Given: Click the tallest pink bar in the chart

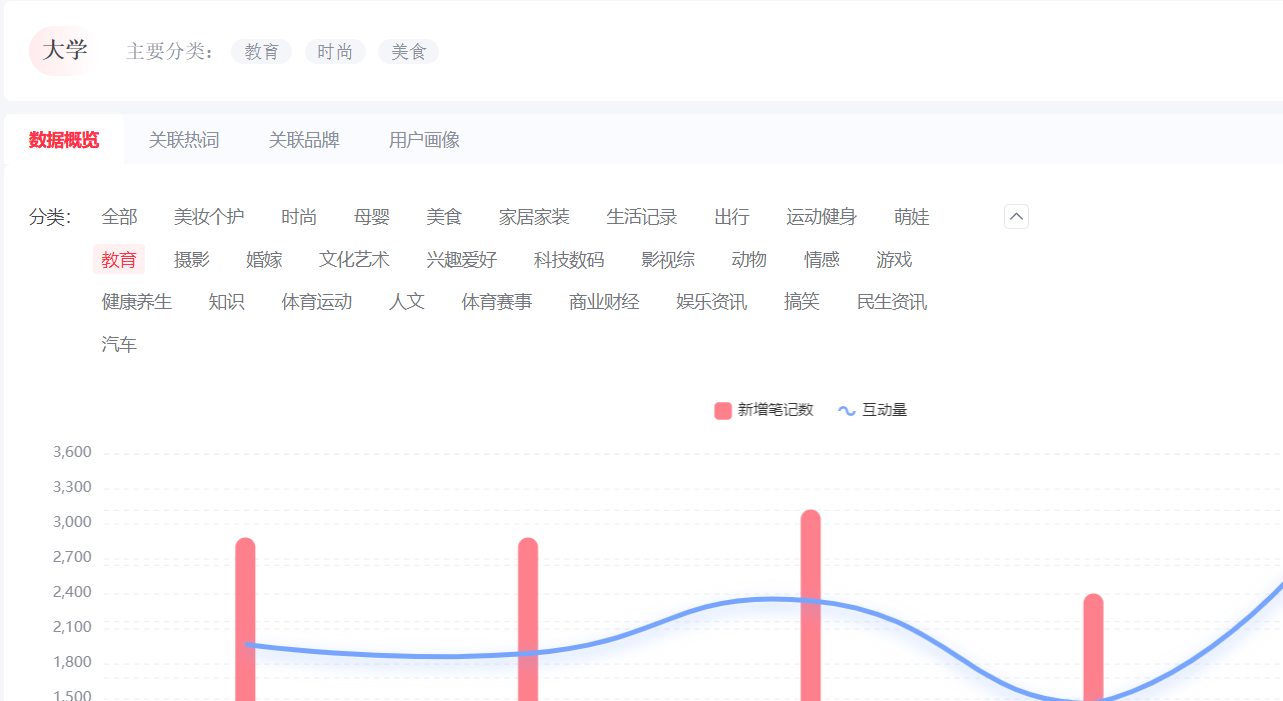Looking at the screenshot, I should tap(811, 605).
